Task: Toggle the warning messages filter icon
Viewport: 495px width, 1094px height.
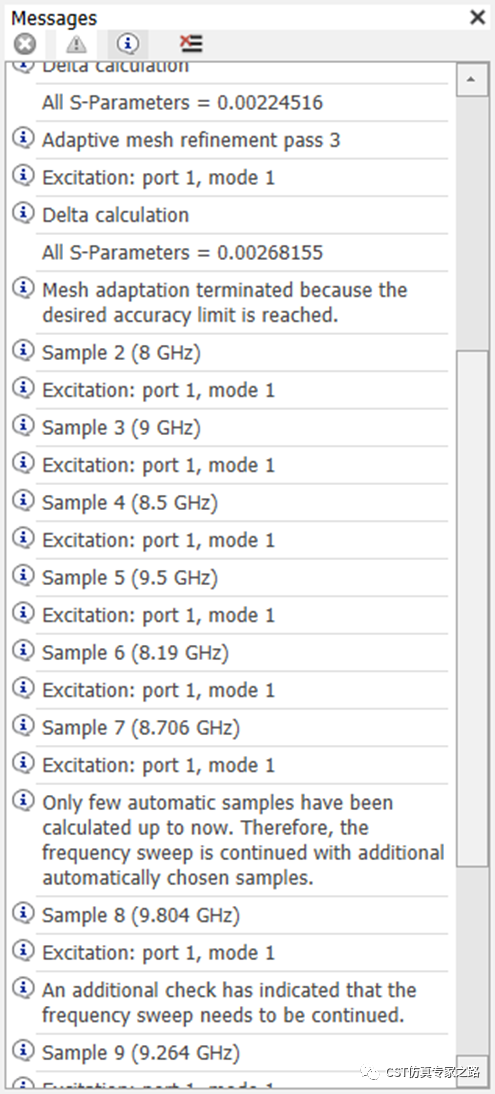Action: 76,45
